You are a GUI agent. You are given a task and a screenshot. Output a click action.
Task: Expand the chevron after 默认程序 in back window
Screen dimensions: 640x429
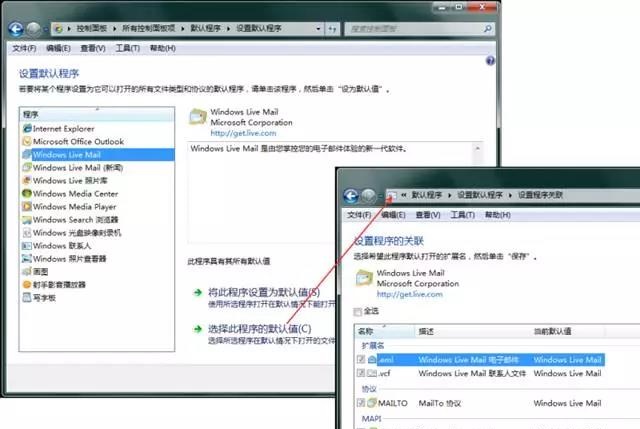pyautogui.click(x=228, y=29)
